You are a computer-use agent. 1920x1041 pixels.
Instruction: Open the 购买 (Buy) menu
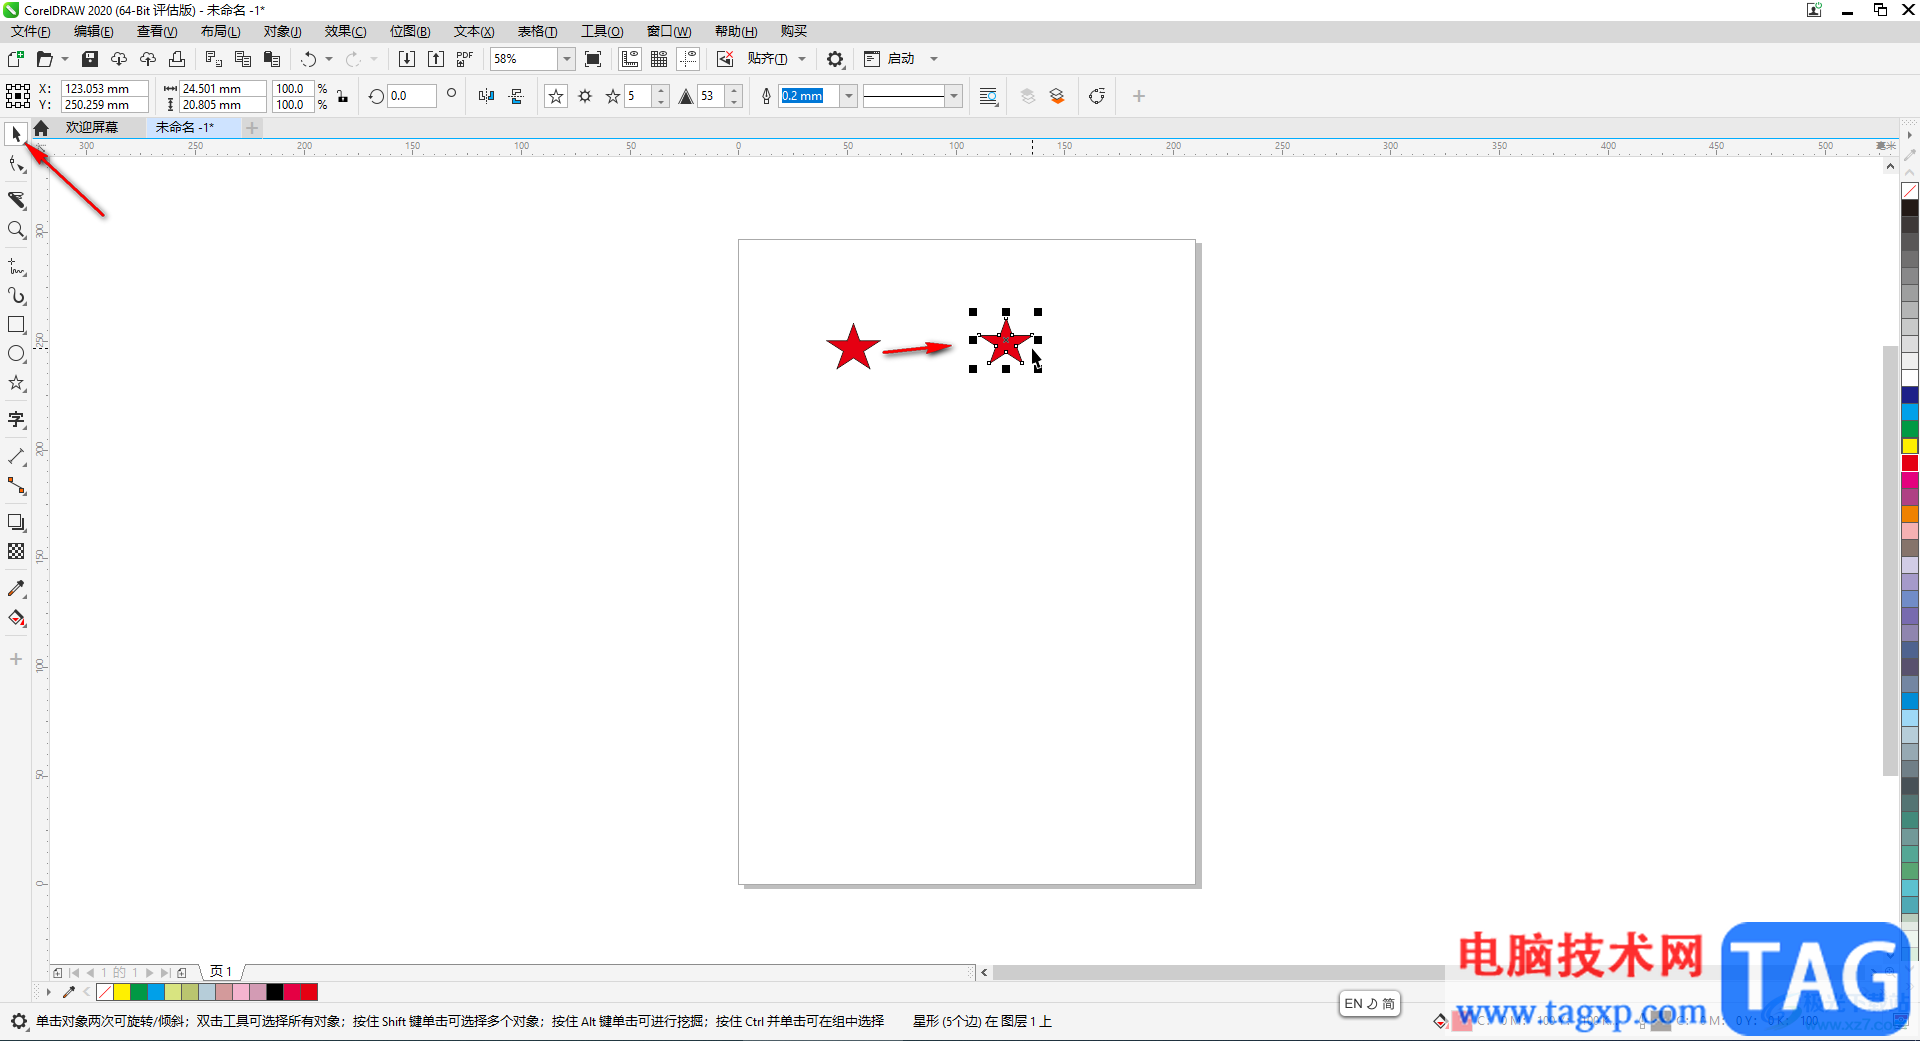[x=794, y=31]
